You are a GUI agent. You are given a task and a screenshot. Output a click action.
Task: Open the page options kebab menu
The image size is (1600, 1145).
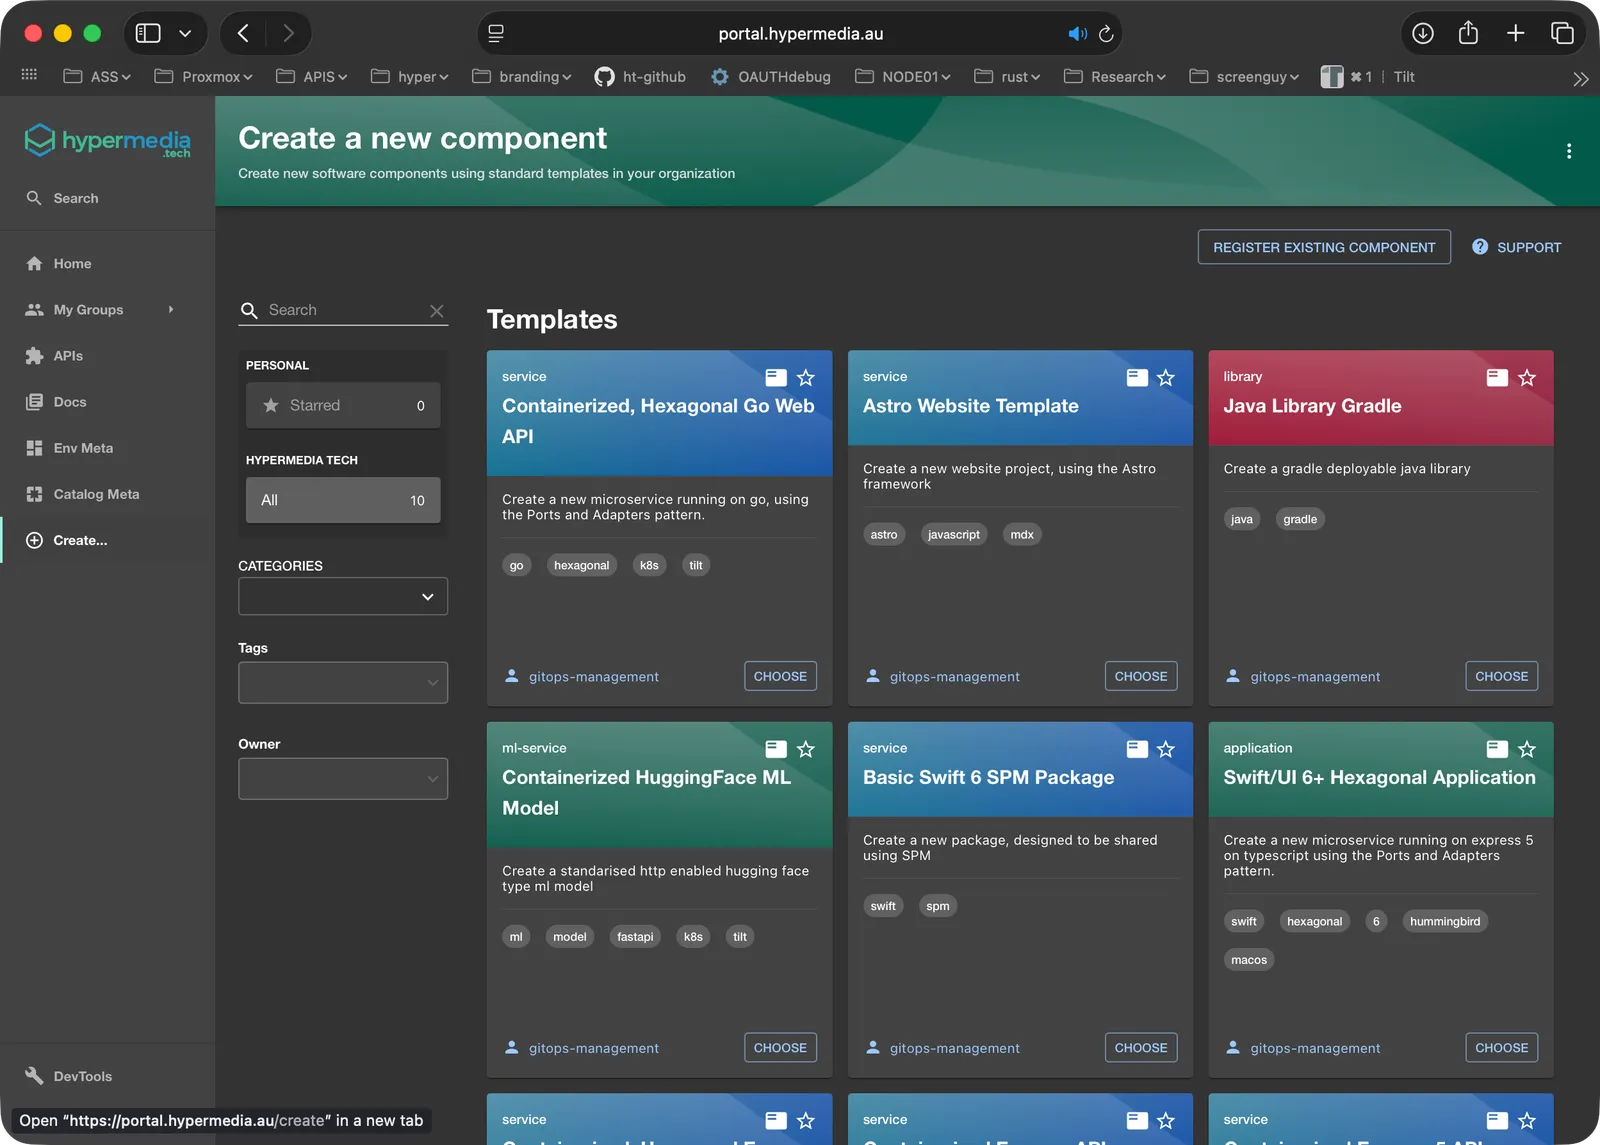pyautogui.click(x=1569, y=151)
